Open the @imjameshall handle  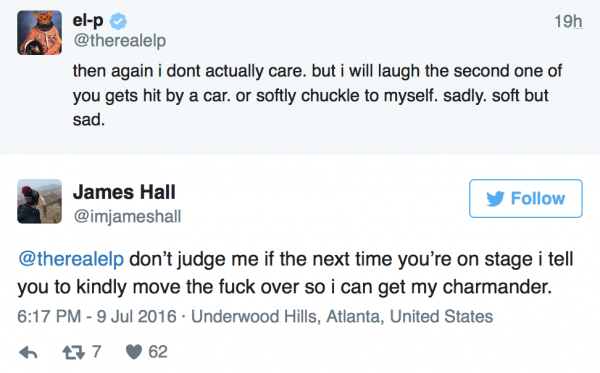(x=127, y=216)
